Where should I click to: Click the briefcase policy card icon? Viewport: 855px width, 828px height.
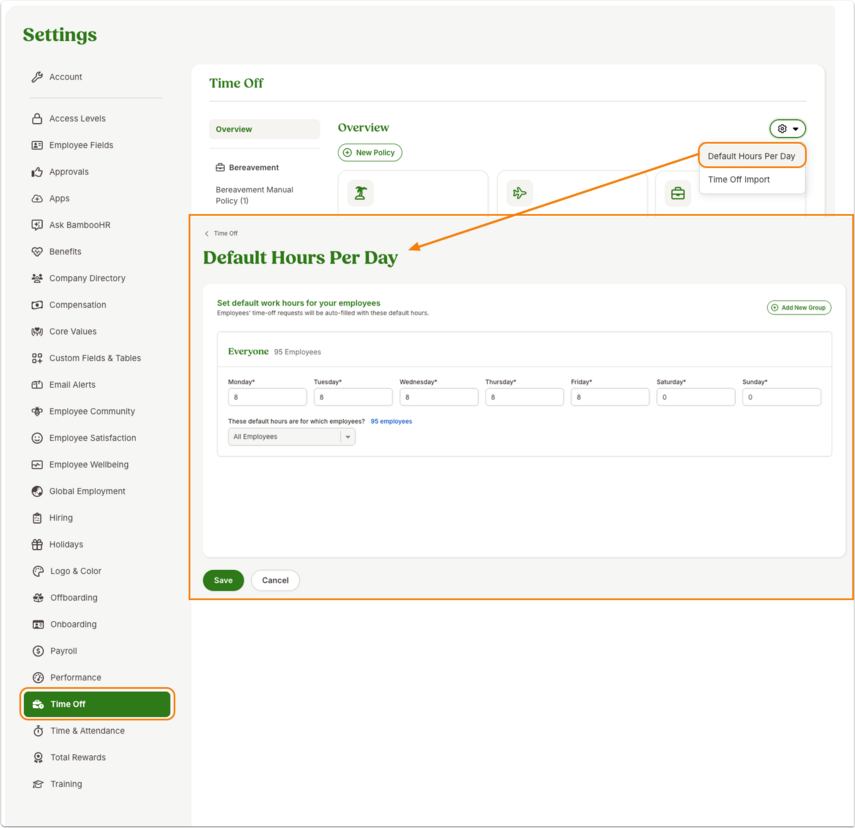pos(678,193)
